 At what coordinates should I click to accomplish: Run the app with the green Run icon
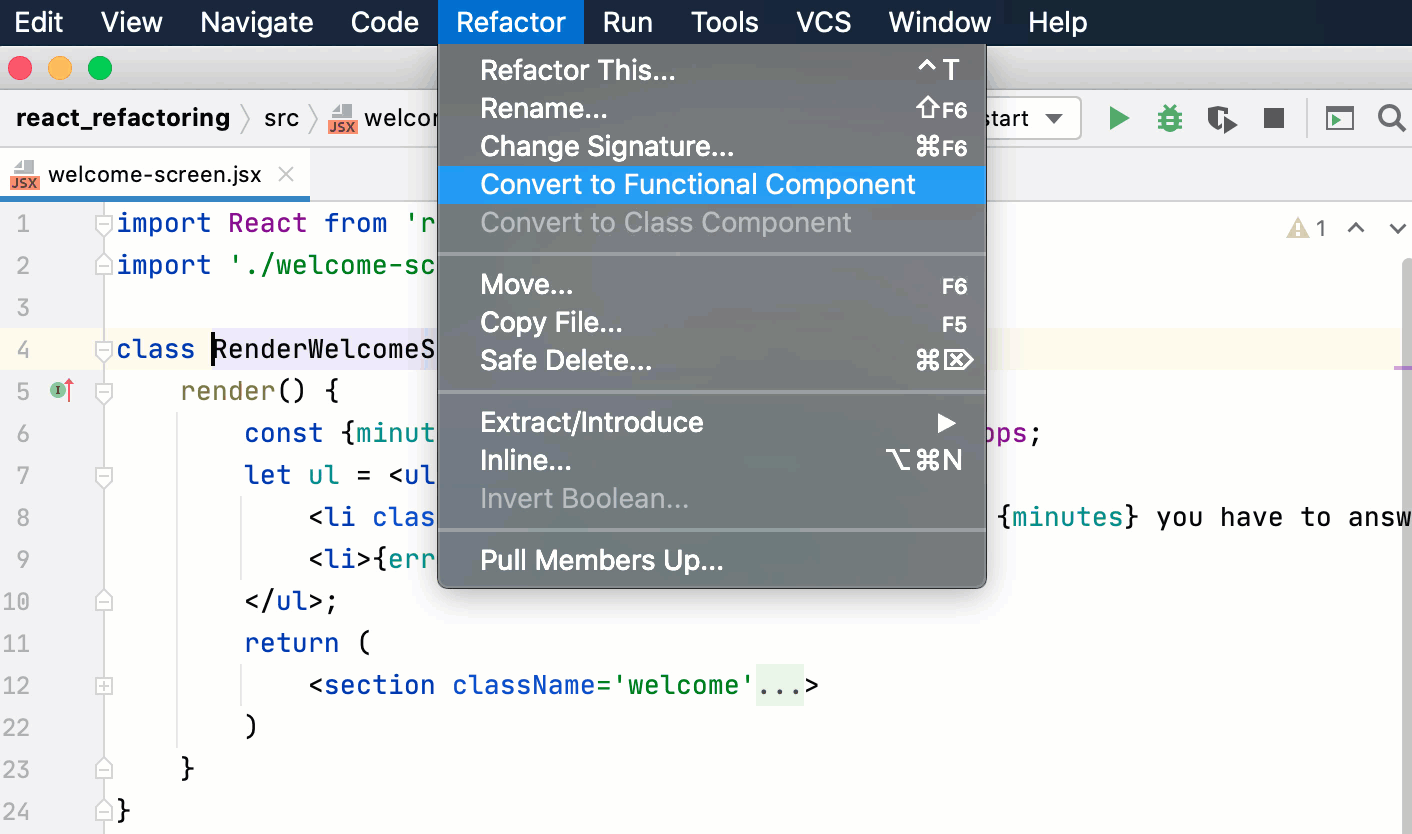coord(1119,117)
